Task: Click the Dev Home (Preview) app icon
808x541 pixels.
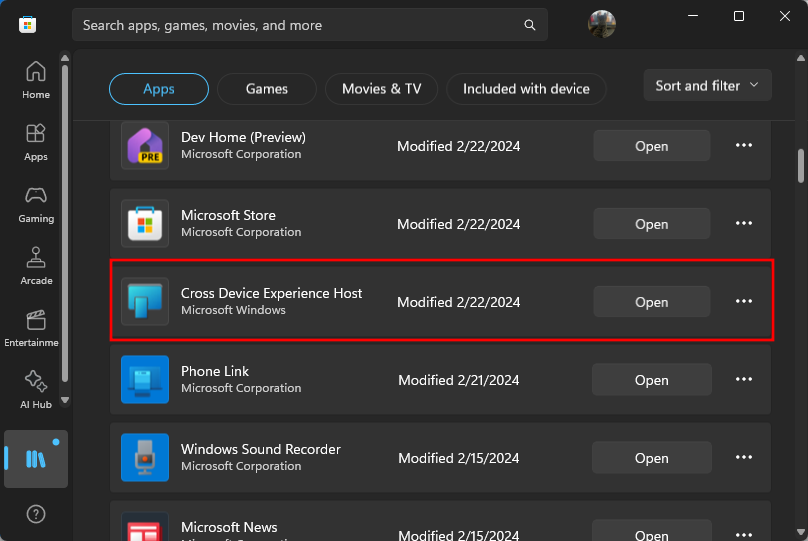Action: point(145,146)
